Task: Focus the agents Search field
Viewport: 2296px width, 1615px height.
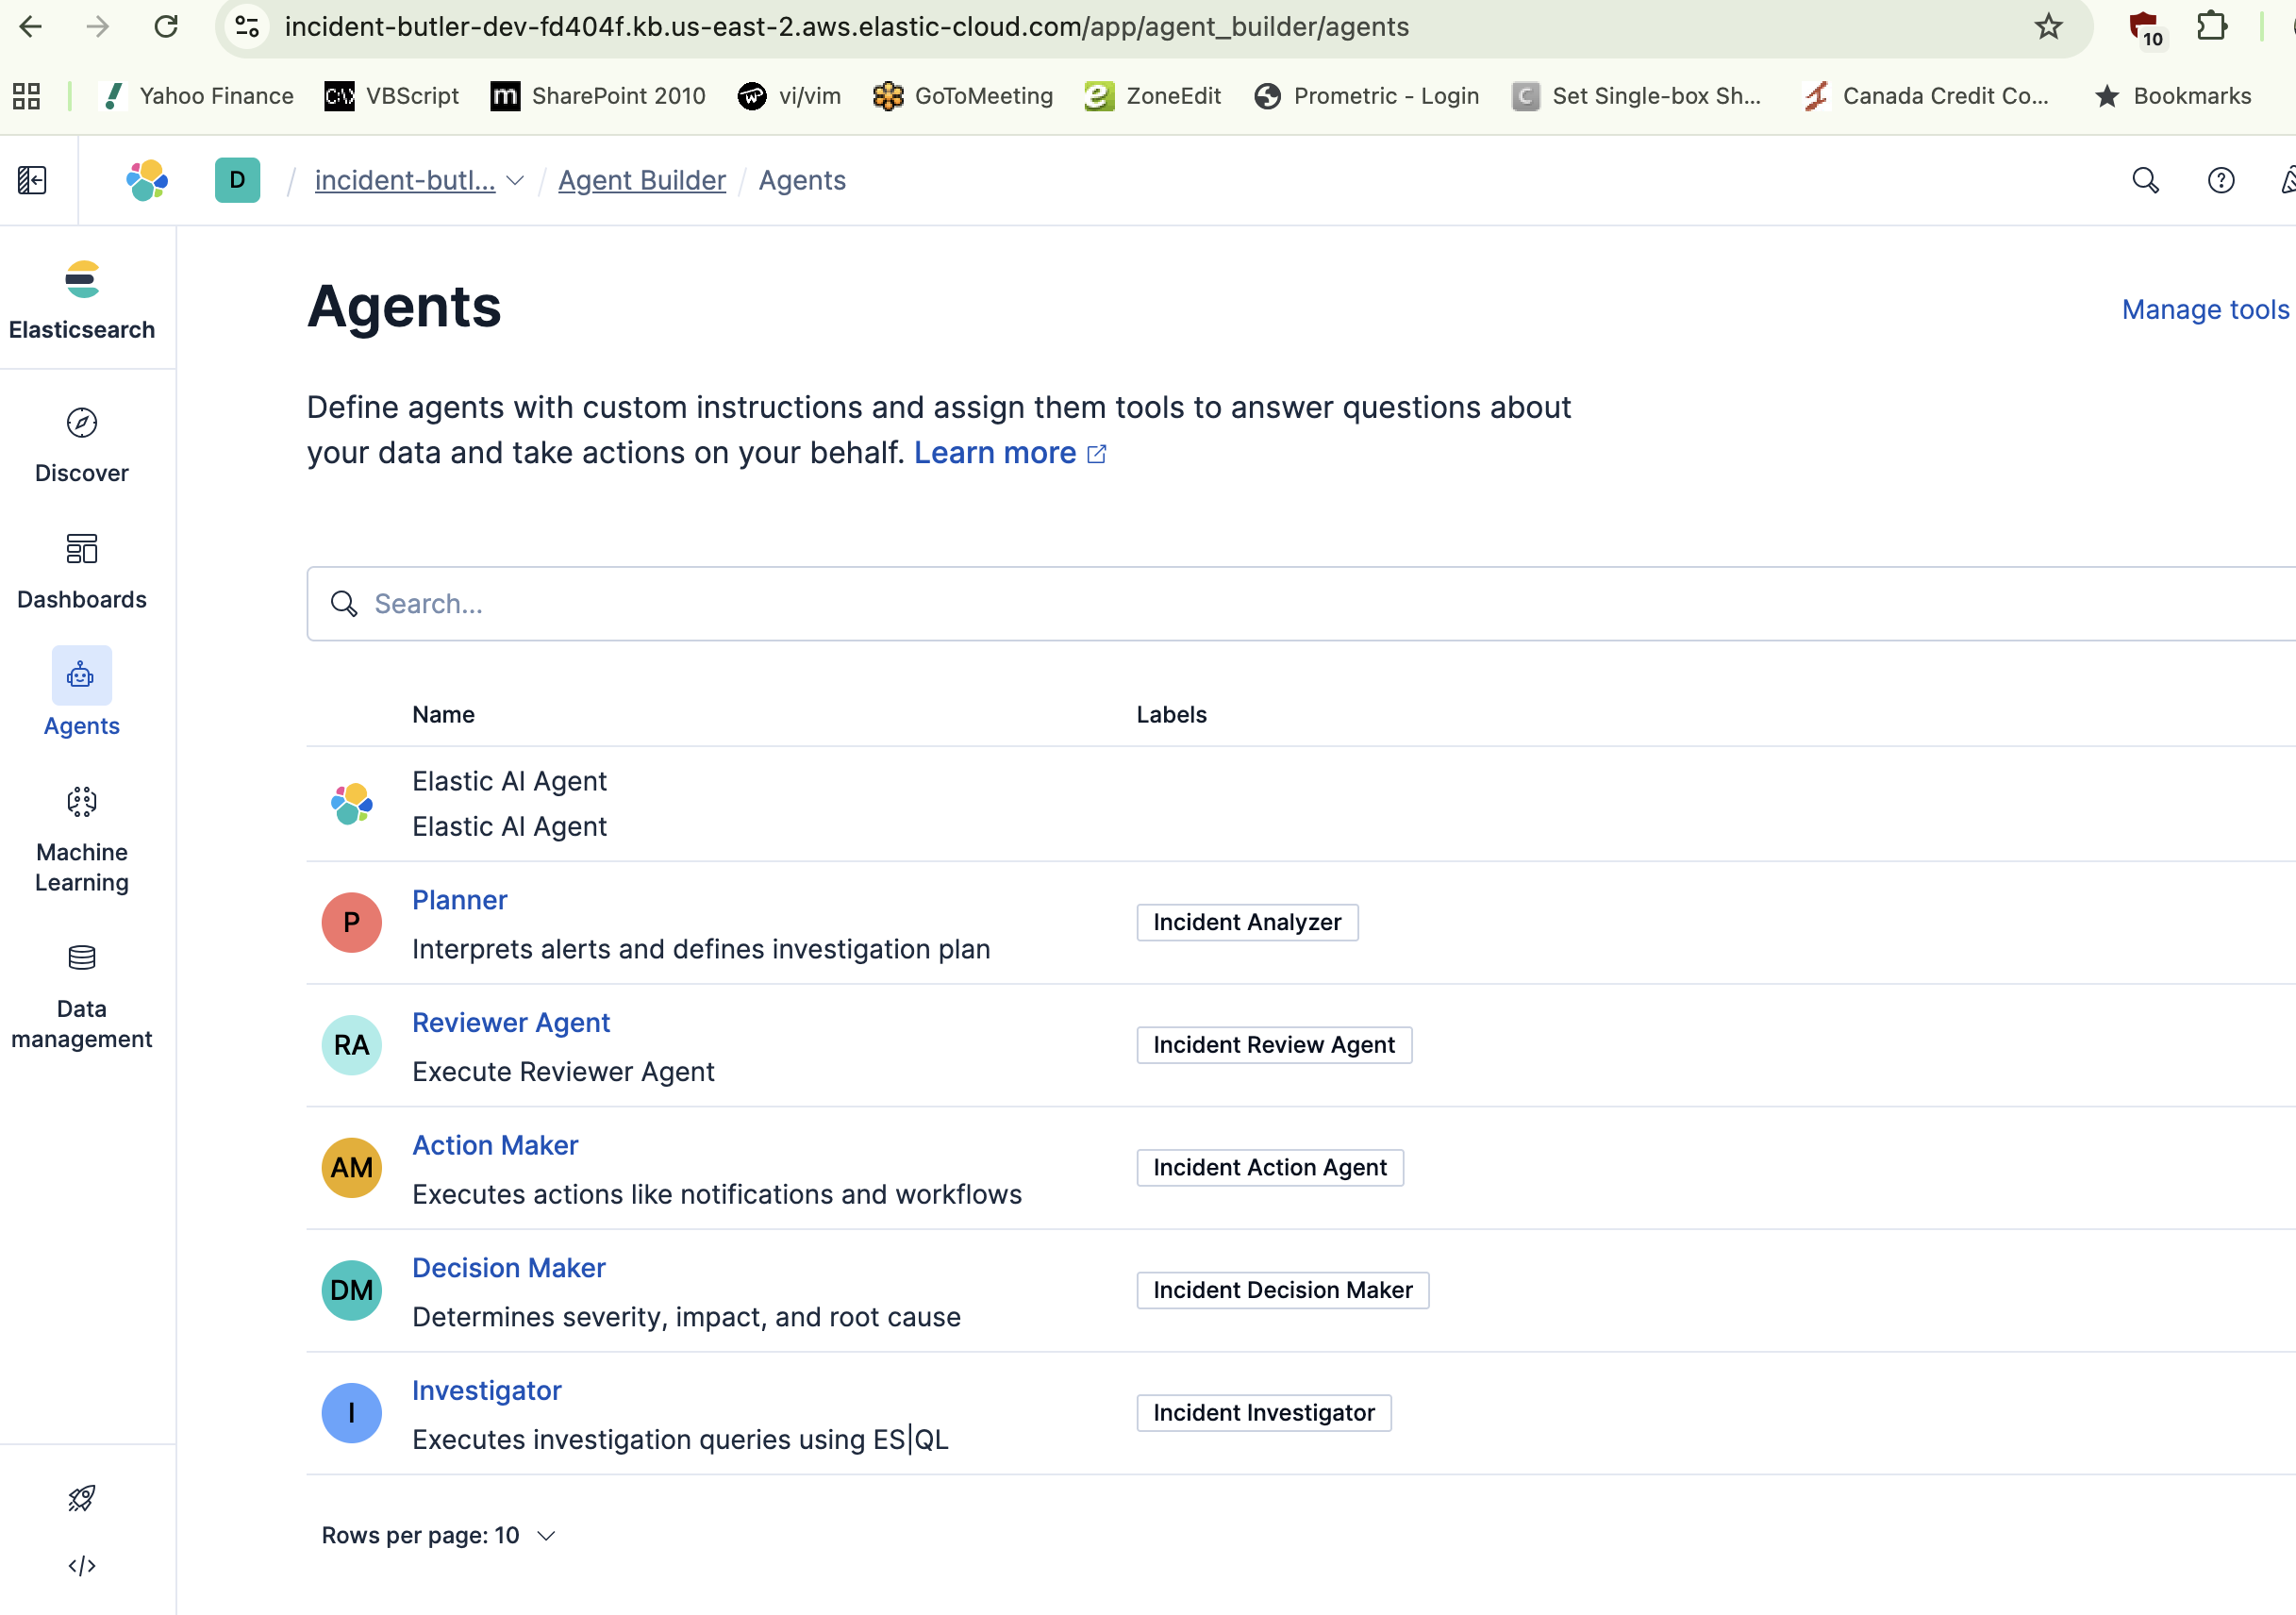Action: (1300, 604)
